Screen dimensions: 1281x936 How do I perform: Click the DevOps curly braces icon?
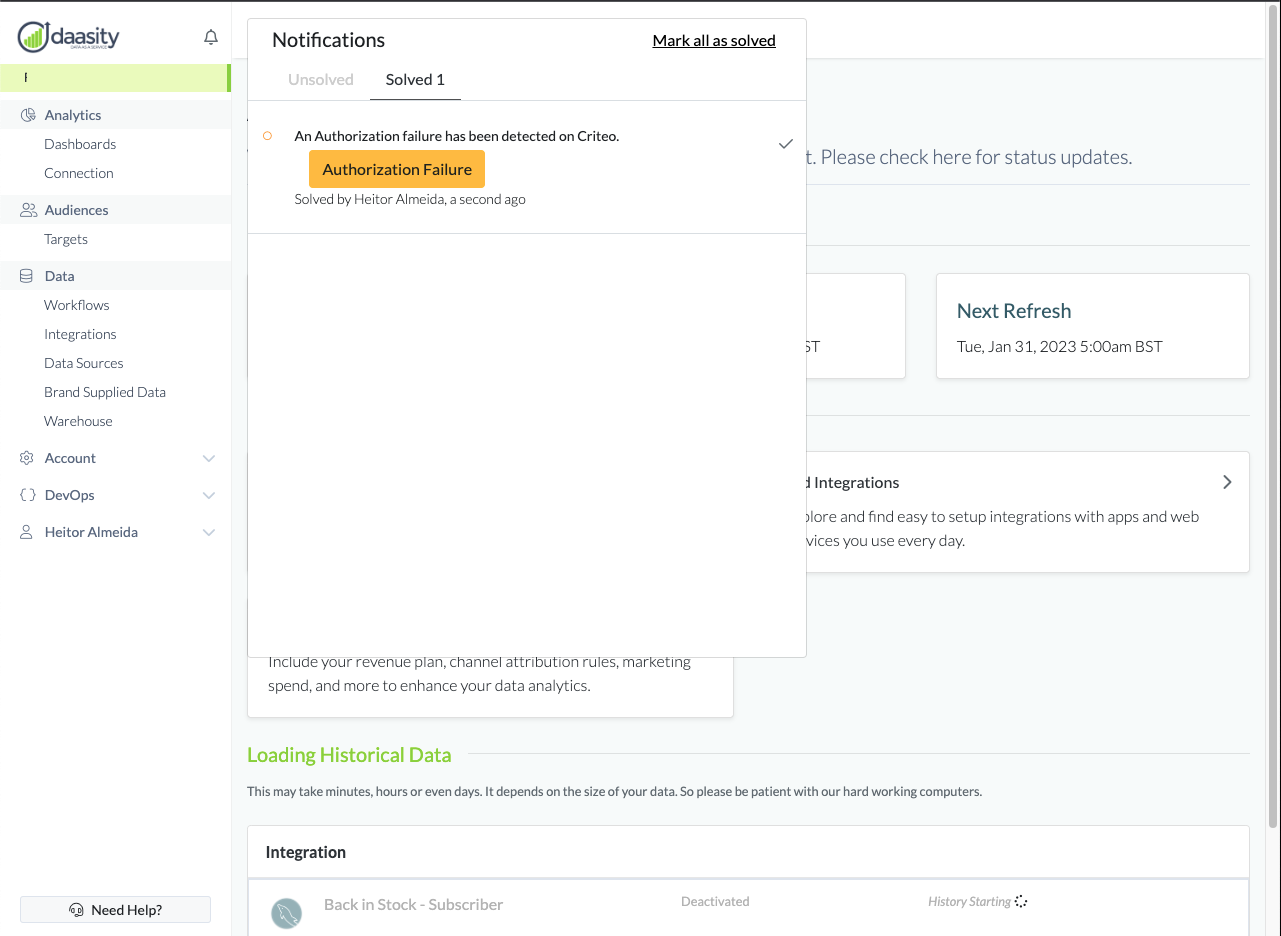[28, 495]
